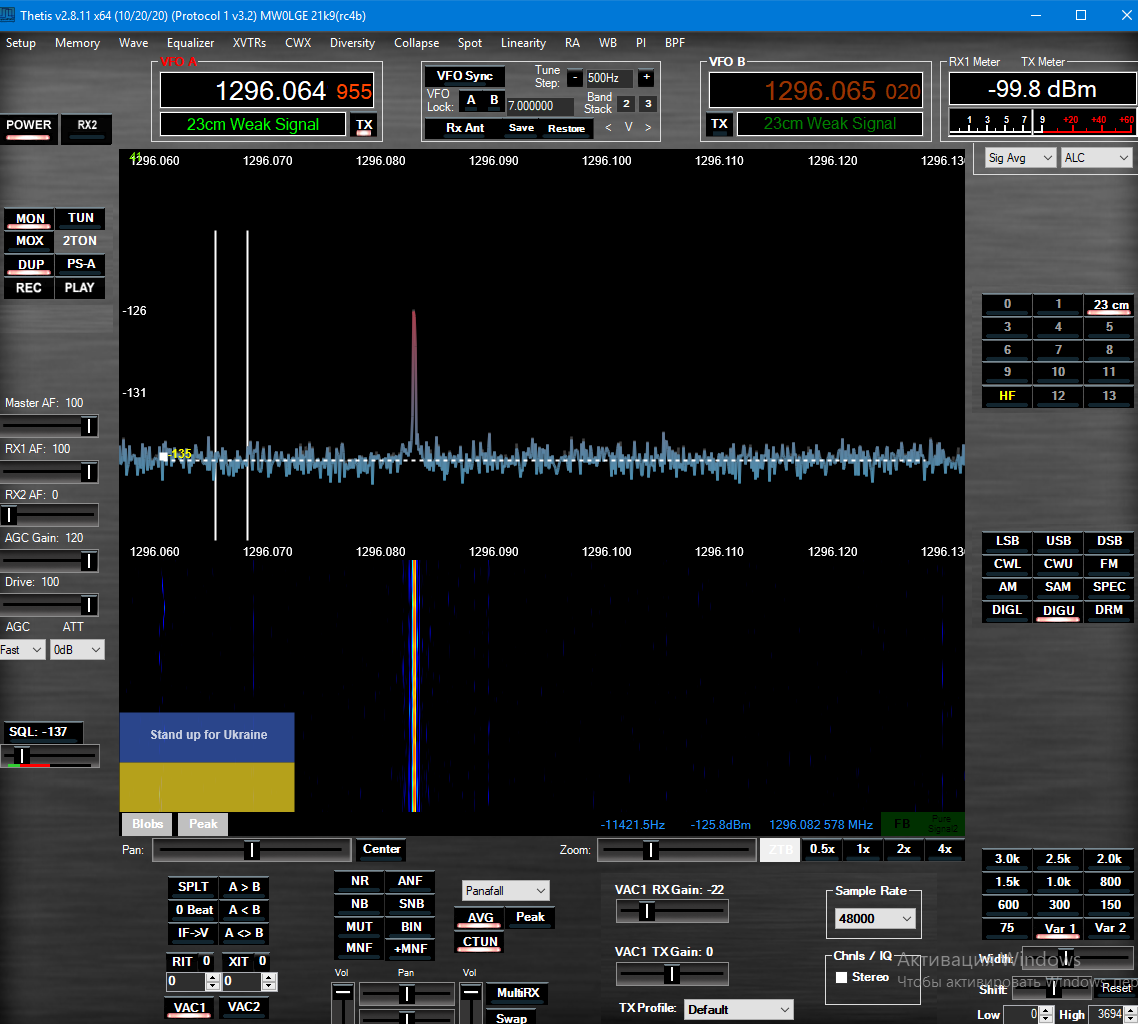The image size is (1138, 1024).
Task: Open the Sig Avg meter dropdown
Action: (1019, 157)
